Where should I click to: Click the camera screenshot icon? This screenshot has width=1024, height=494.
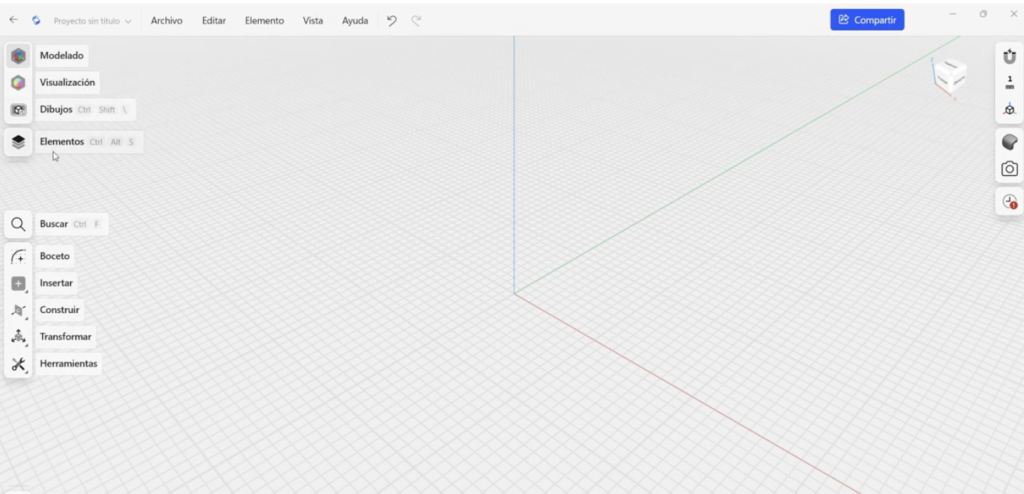(x=1009, y=169)
